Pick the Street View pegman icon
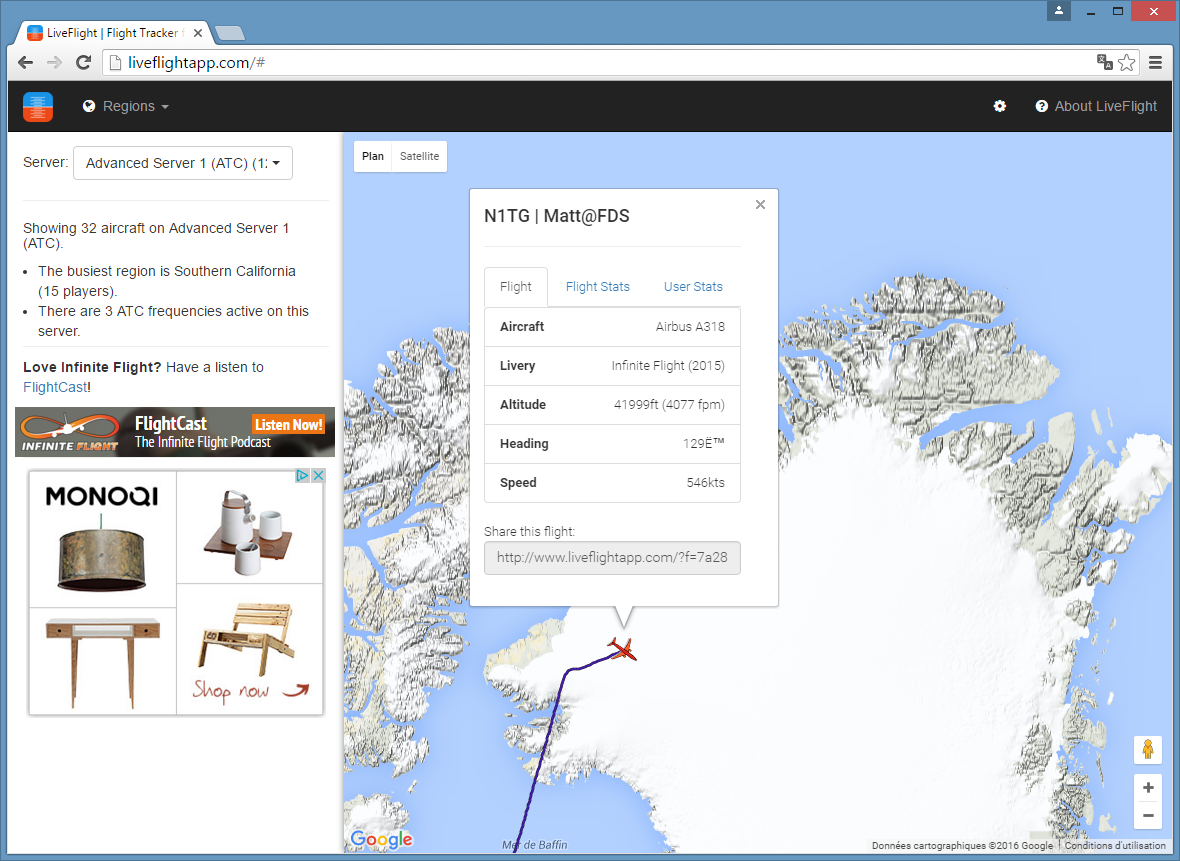The width and height of the screenshot is (1180, 861). pyautogui.click(x=1148, y=750)
